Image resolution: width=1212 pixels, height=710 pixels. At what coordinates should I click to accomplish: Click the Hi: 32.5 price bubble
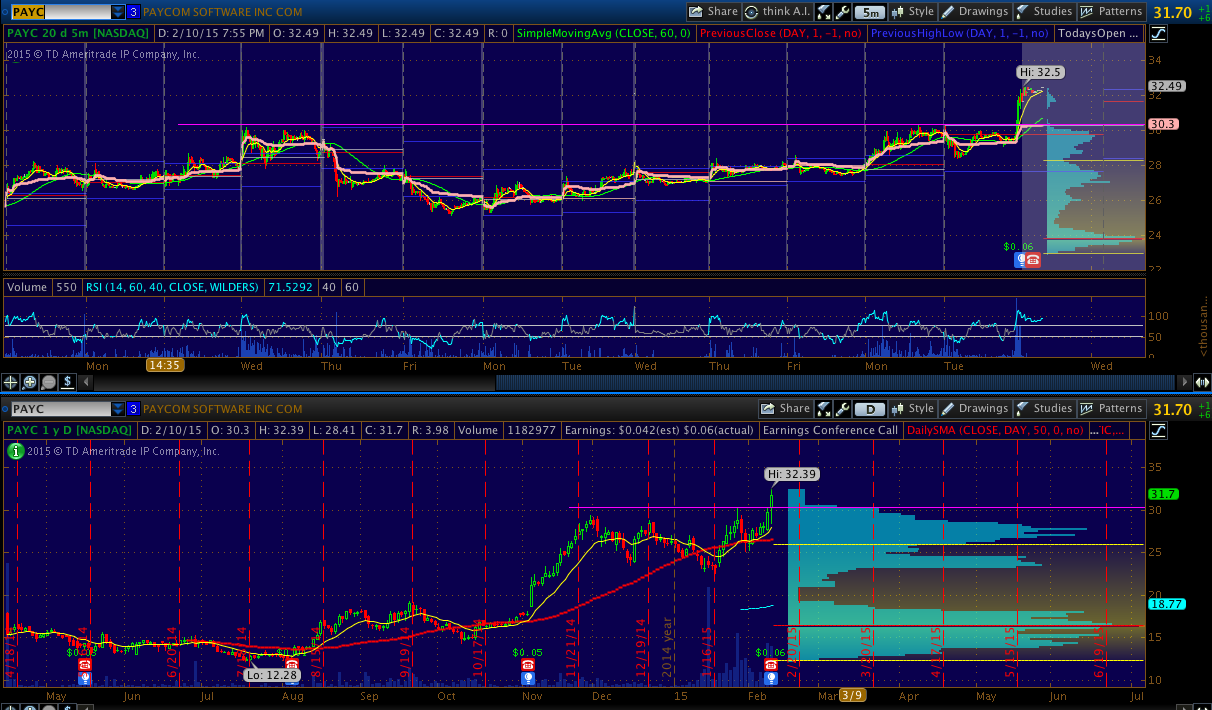1040,72
